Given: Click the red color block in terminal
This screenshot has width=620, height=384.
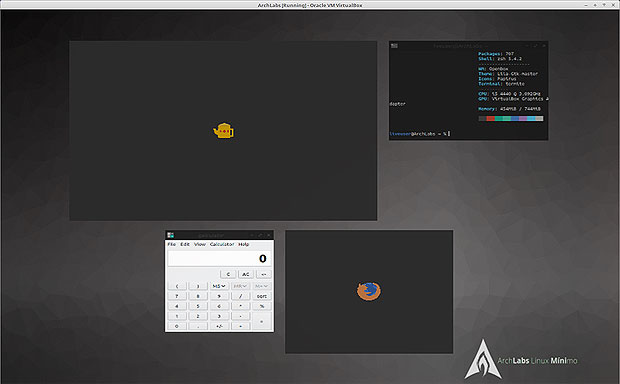Looking at the screenshot, I should tap(491, 119).
